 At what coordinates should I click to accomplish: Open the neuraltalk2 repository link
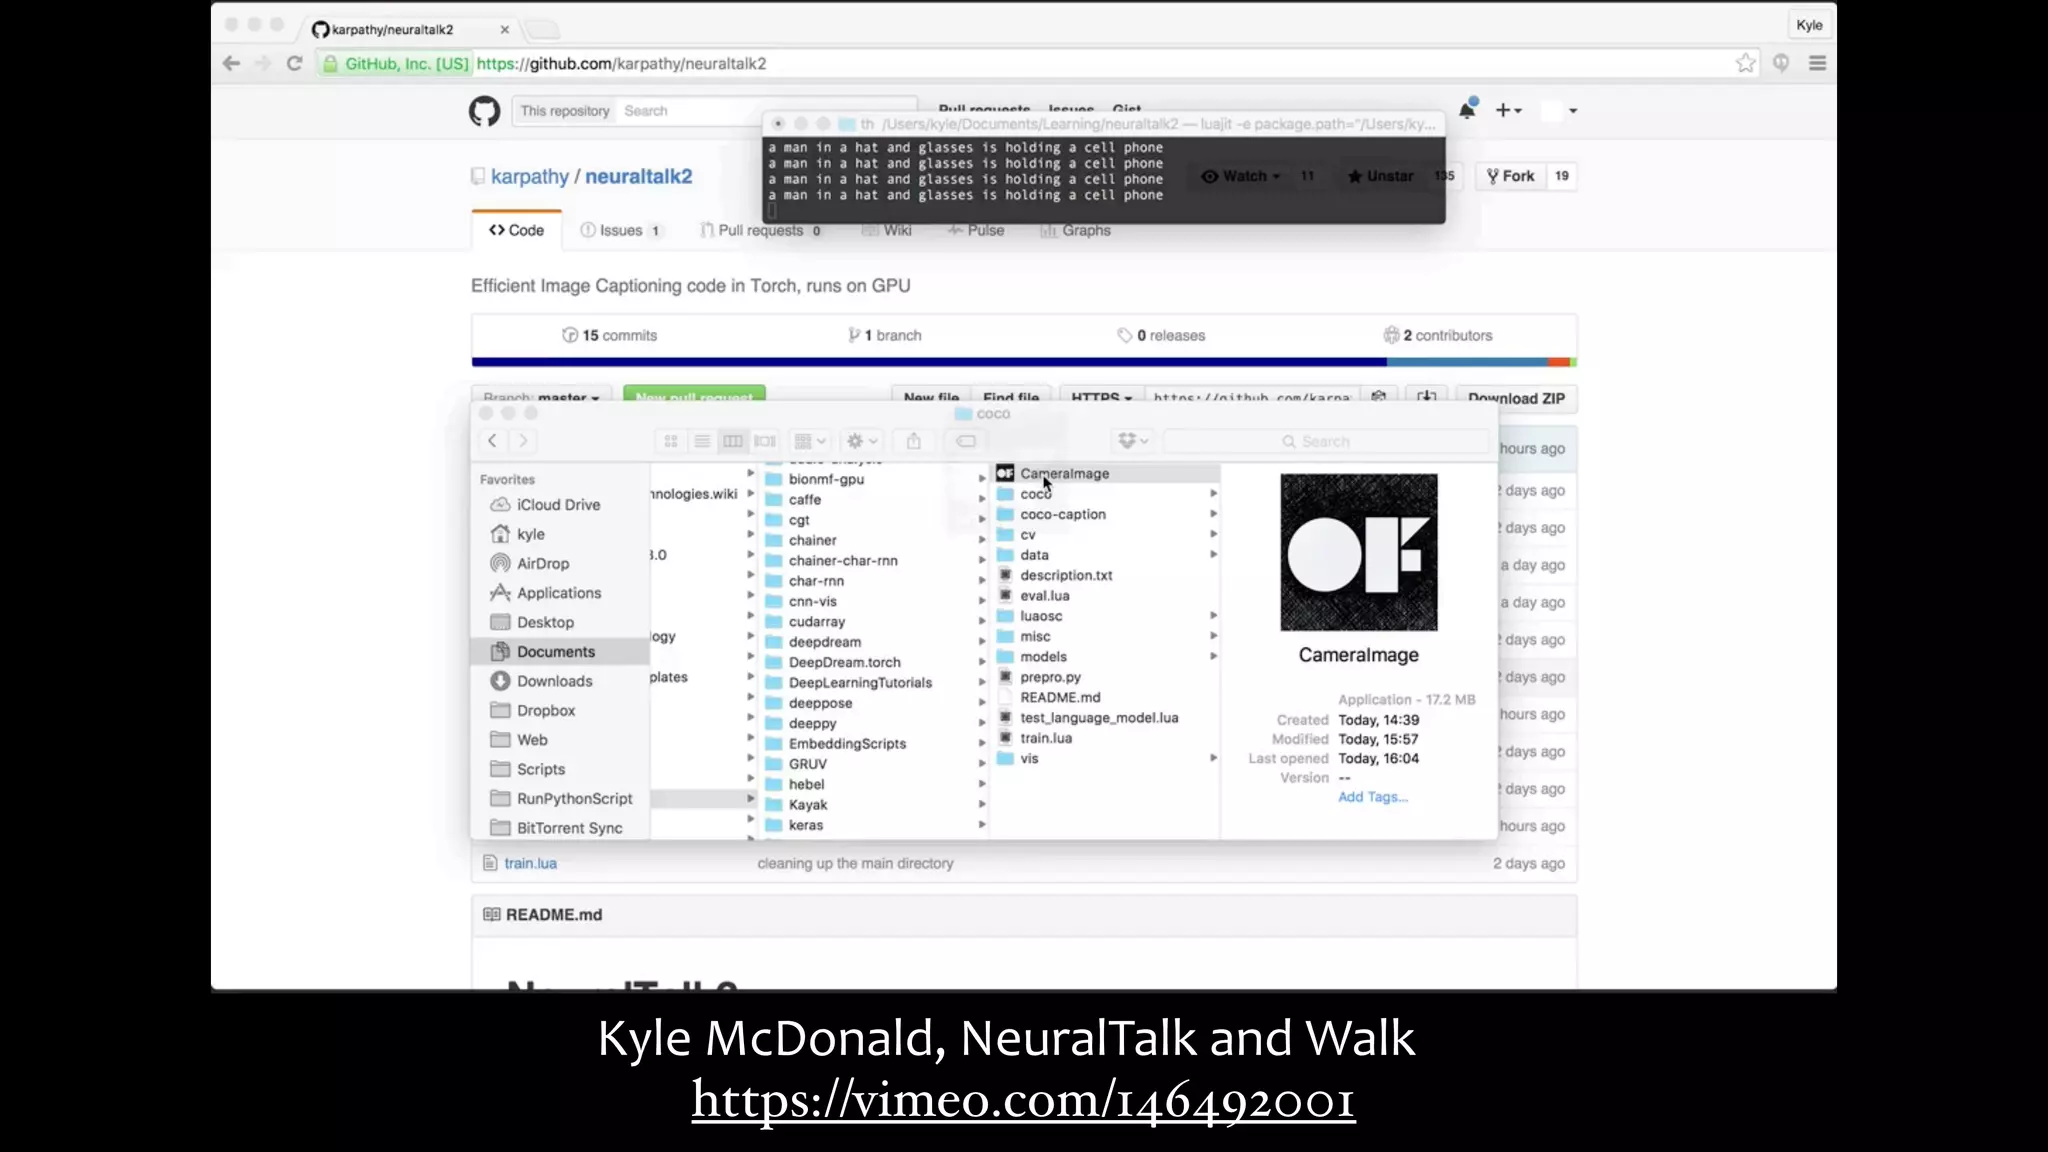(x=639, y=177)
